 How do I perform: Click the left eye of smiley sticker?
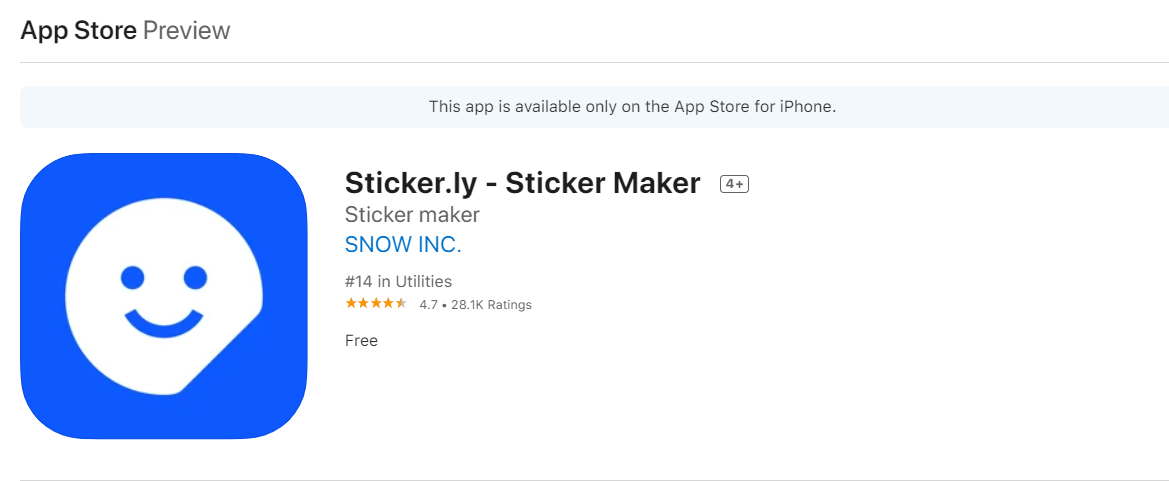[133, 277]
